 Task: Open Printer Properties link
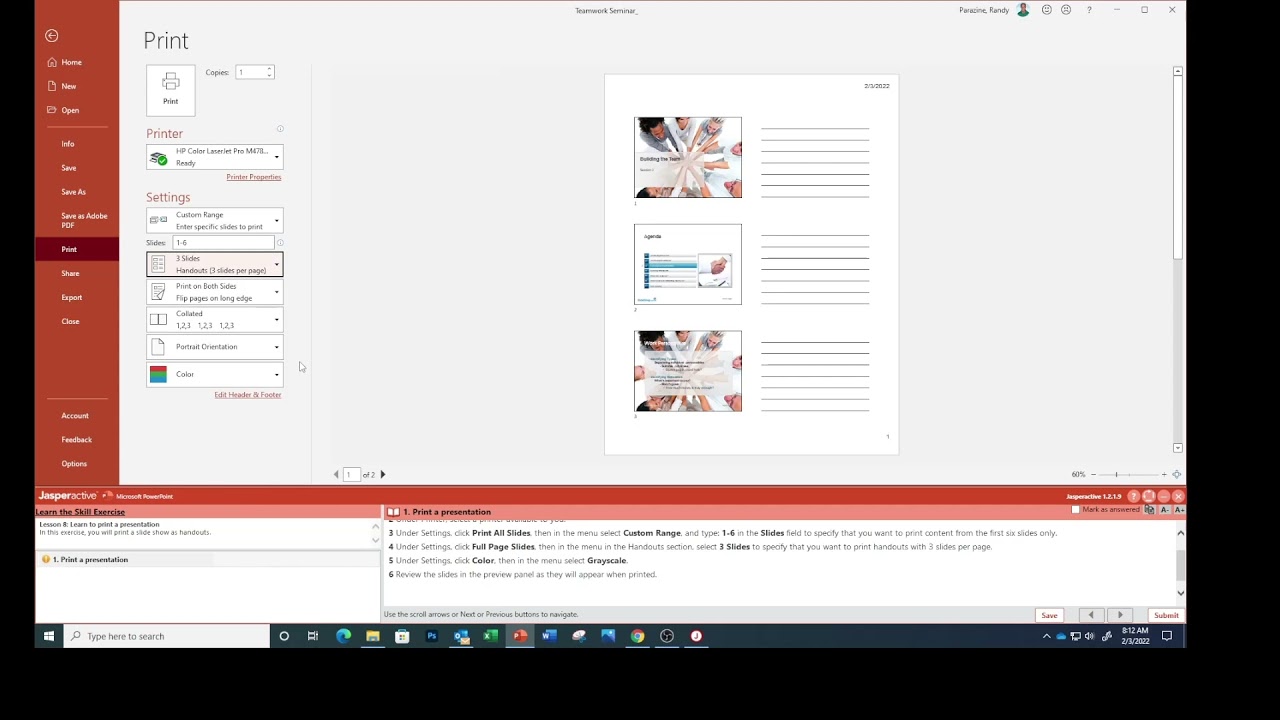click(x=254, y=177)
